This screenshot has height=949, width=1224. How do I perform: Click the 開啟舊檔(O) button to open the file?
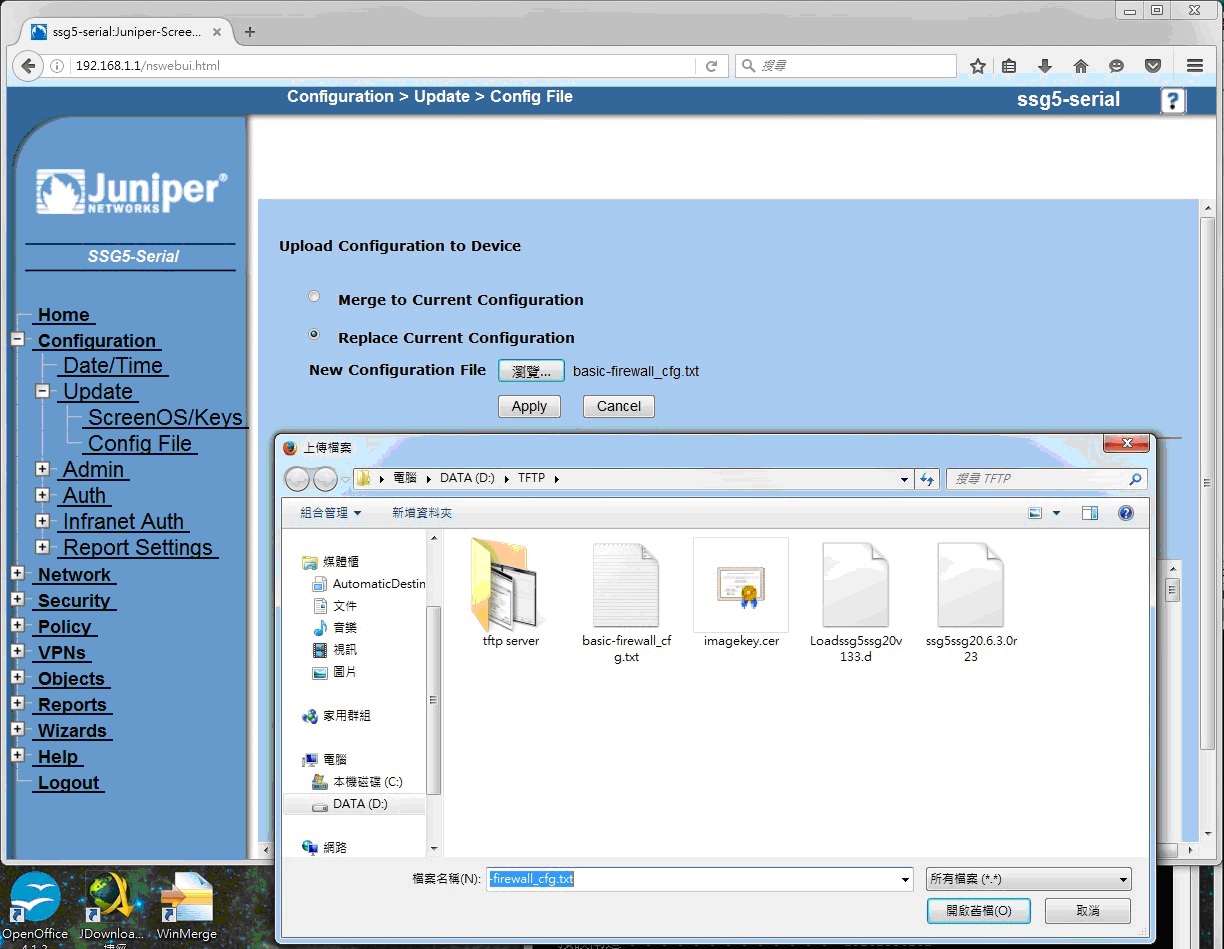pos(977,910)
